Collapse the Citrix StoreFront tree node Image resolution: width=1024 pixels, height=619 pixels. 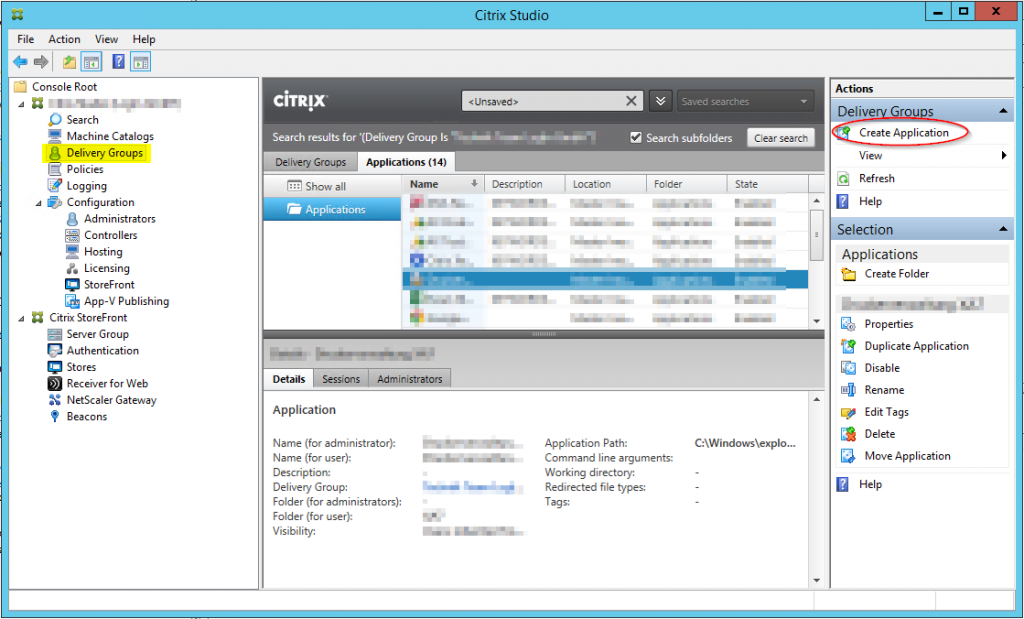21,319
